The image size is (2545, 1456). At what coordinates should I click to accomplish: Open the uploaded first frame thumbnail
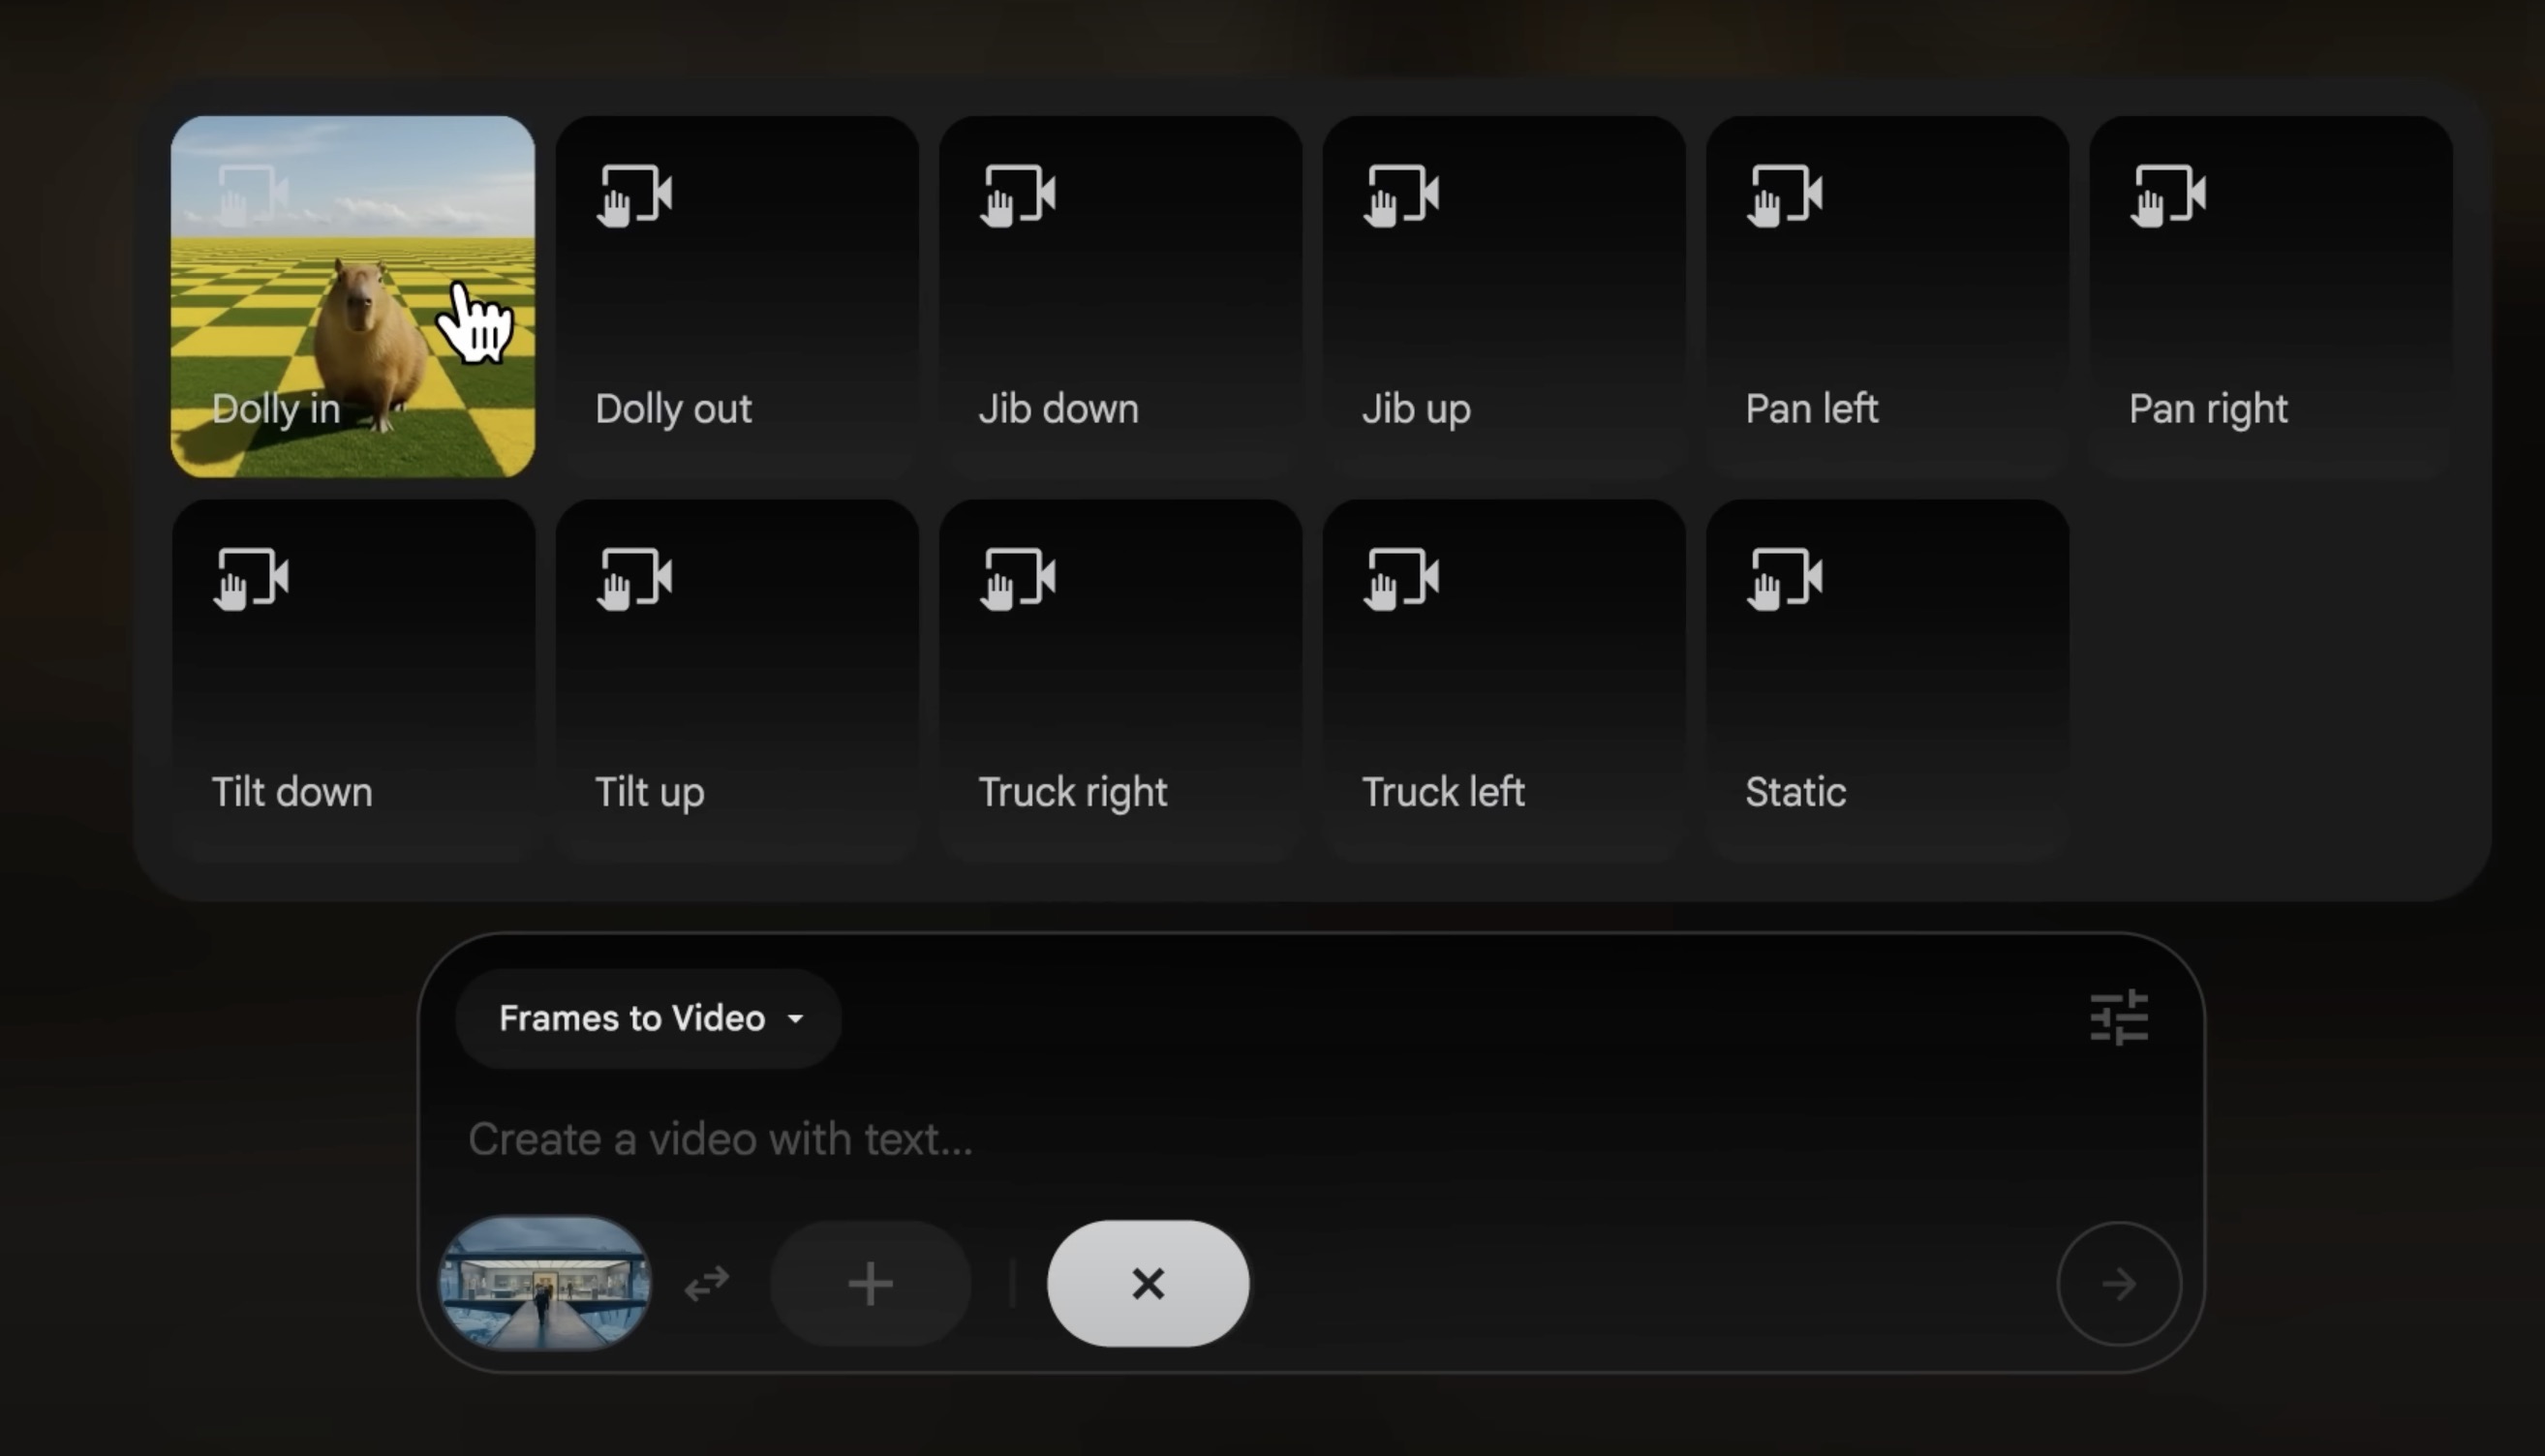click(x=545, y=1283)
